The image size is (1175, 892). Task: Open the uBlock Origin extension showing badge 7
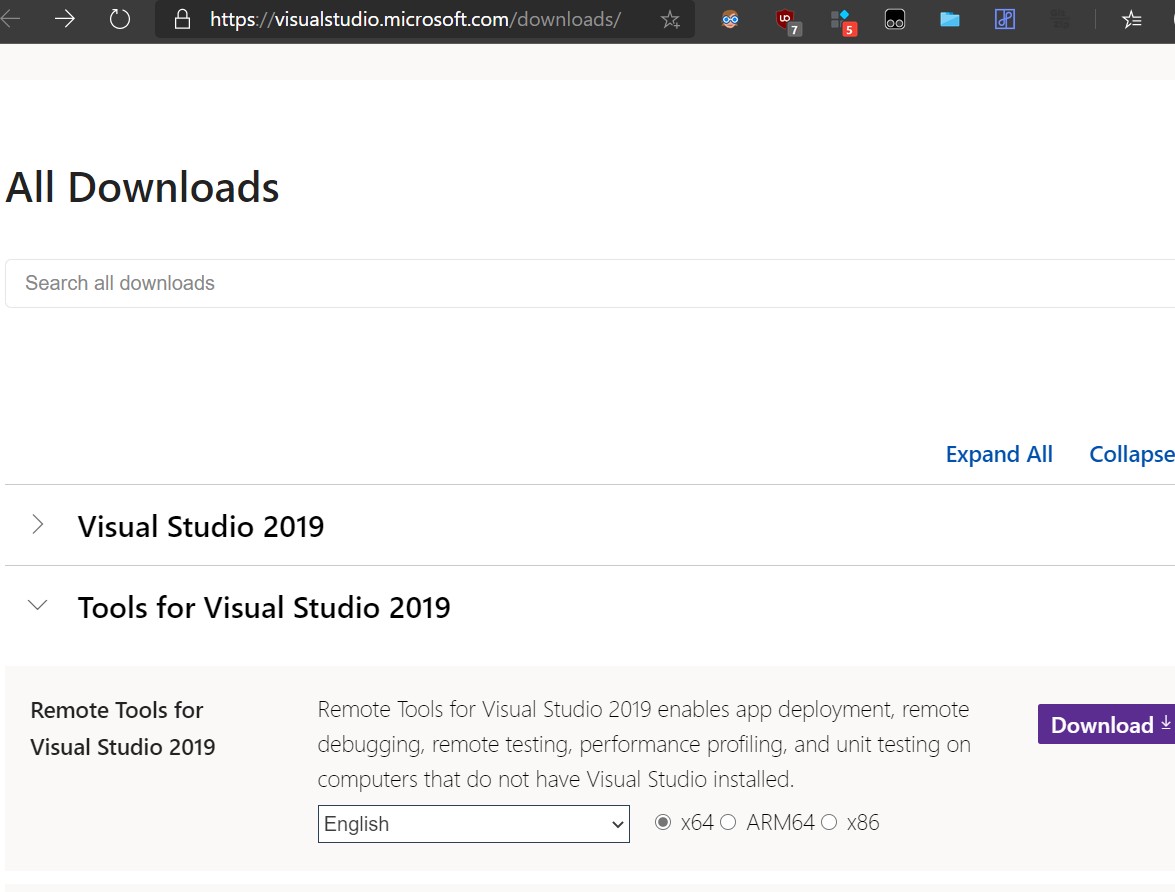click(x=788, y=21)
